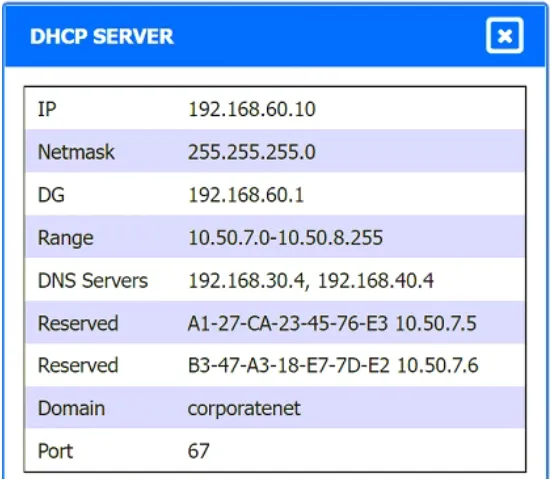
Task: Select the reservation entry for 10.50.7.6
Action: pyautogui.click(x=333, y=365)
